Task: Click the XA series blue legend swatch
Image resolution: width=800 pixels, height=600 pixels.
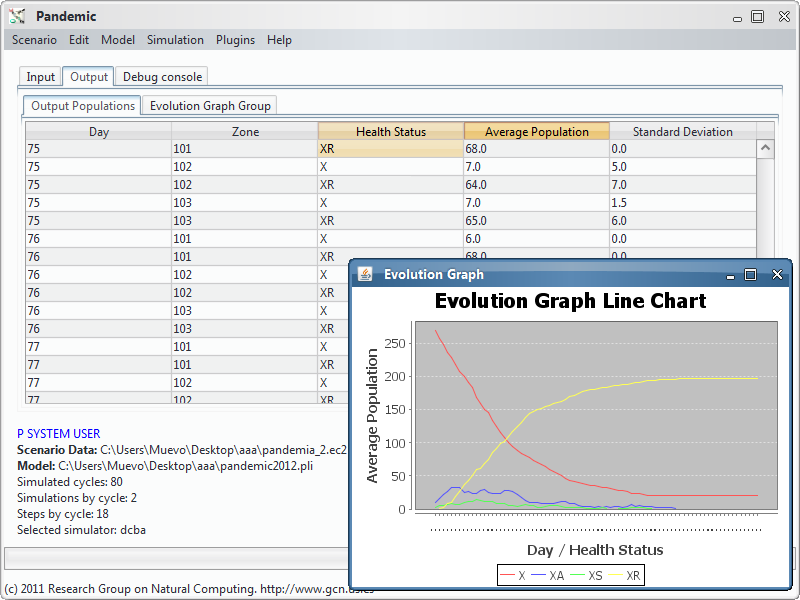Action: click(539, 576)
